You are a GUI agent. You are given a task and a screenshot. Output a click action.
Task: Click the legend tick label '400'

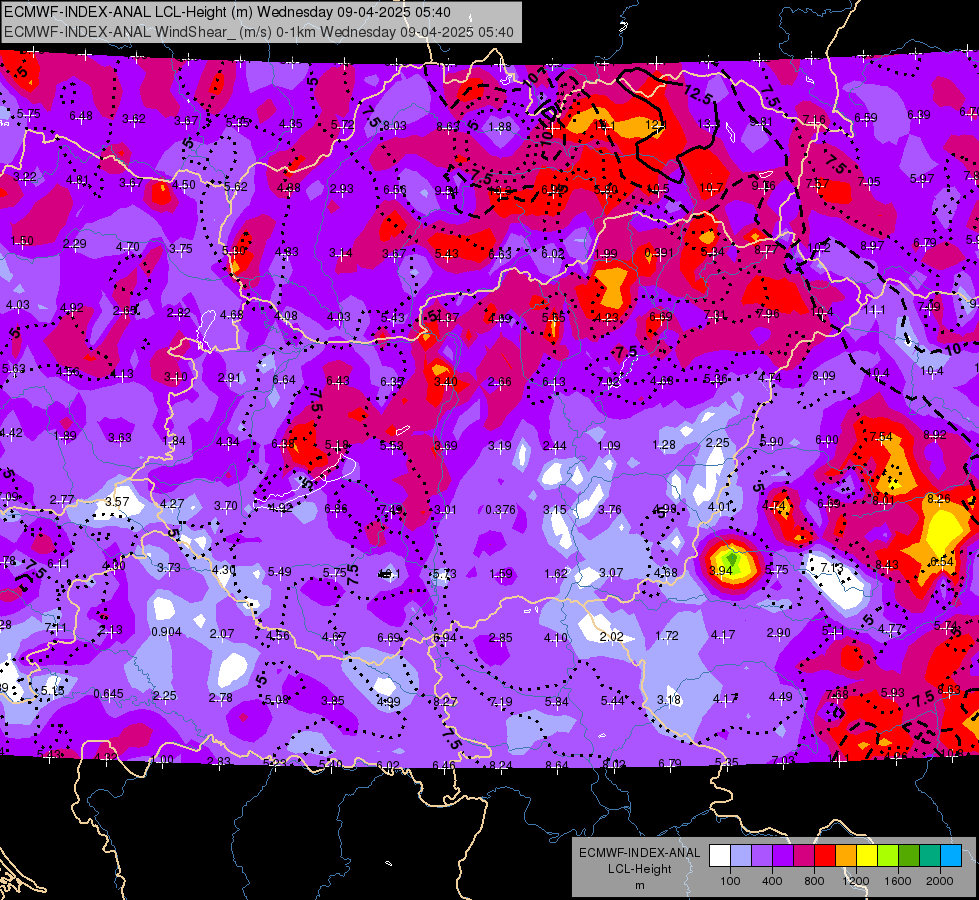pyautogui.click(x=772, y=881)
